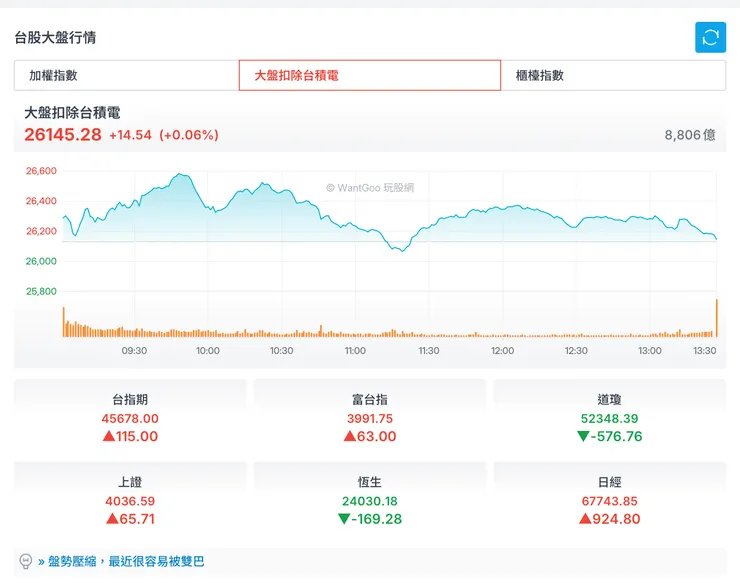Click the 10:00 time marker on chart
The width and height of the screenshot is (740, 583).
click(208, 351)
